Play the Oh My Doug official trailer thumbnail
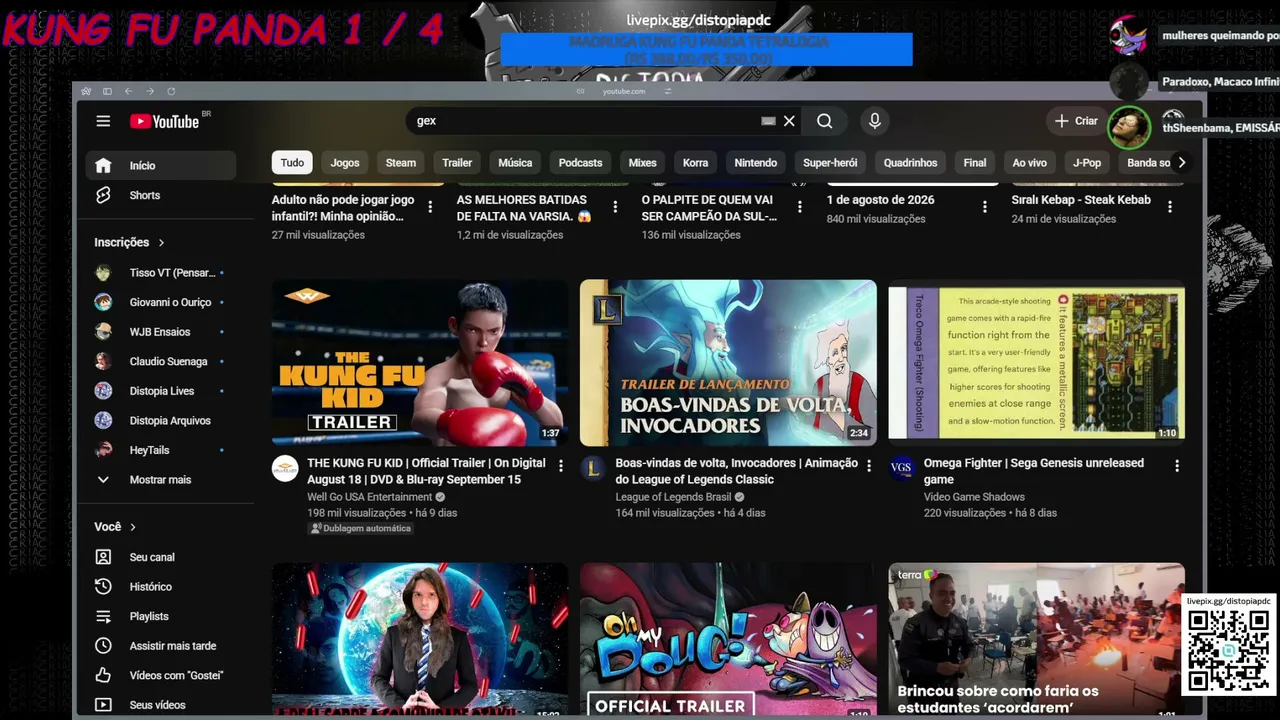Viewport: 1280px width, 720px height. click(x=728, y=641)
